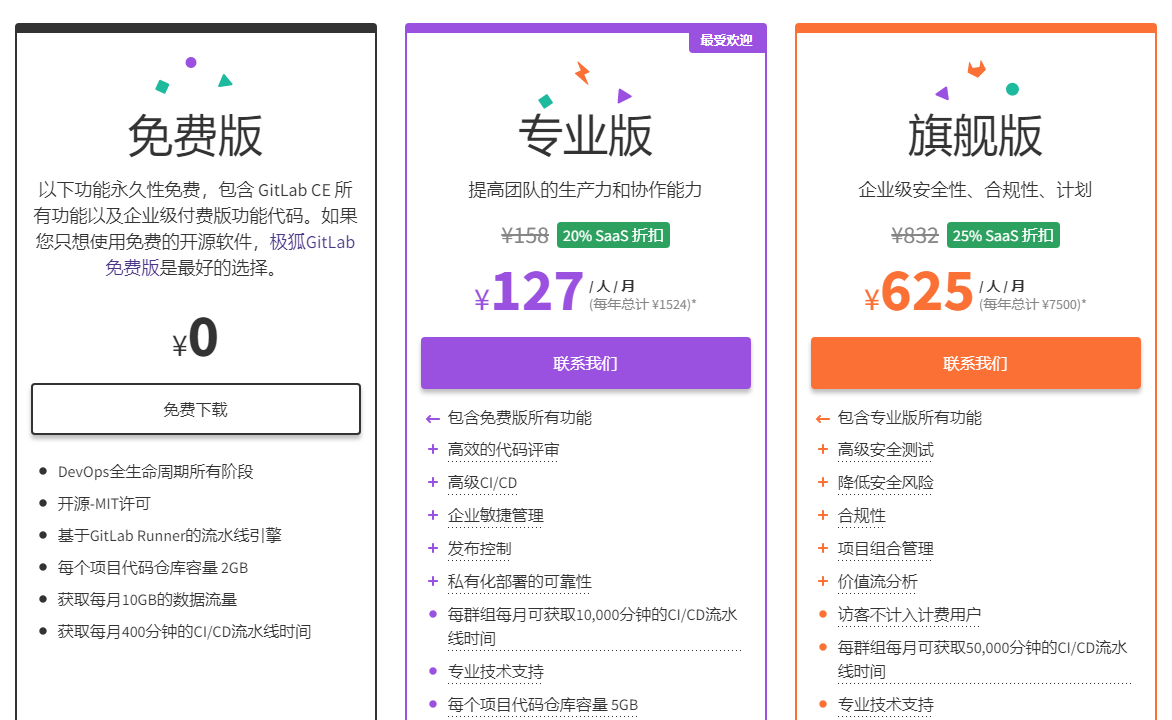The image size is (1172, 720).
Task: Open the 项目组合管理 feature link
Action: [x=885, y=549]
